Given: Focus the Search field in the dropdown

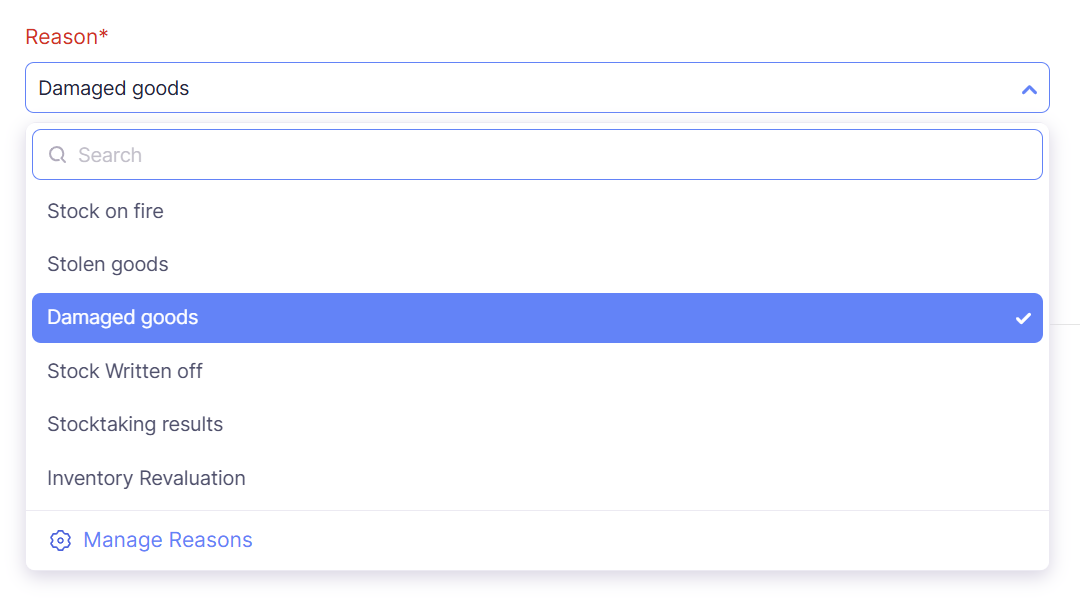Looking at the screenshot, I should (x=540, y=155).
